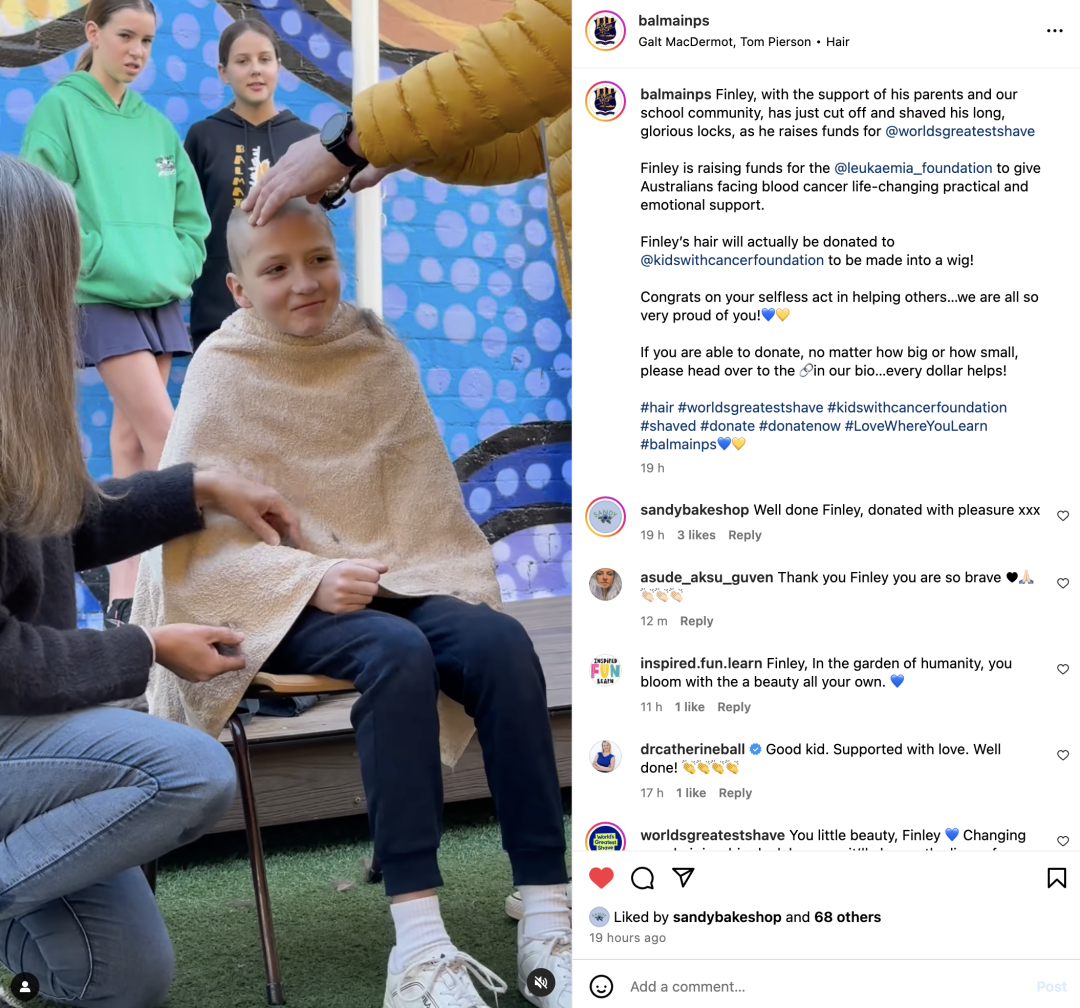
Task: View the 68 others who liked
Action: pos(847,917)
